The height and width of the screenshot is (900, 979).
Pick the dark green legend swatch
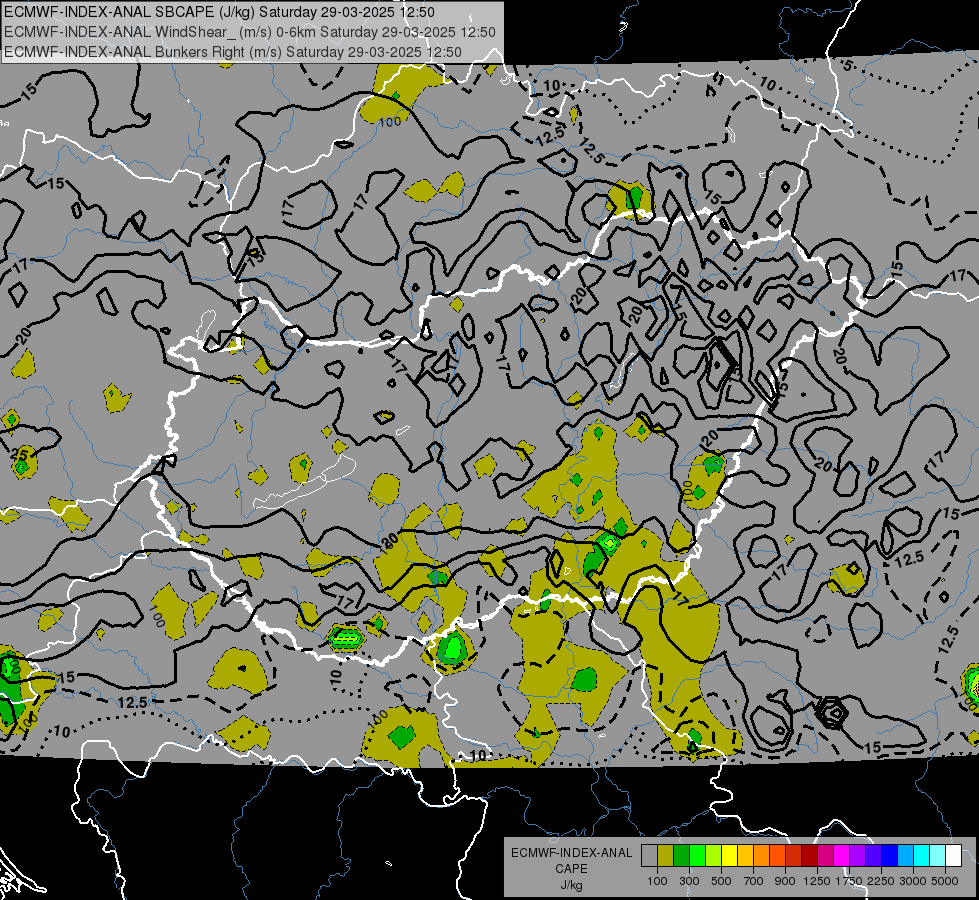tap(682, 856)
